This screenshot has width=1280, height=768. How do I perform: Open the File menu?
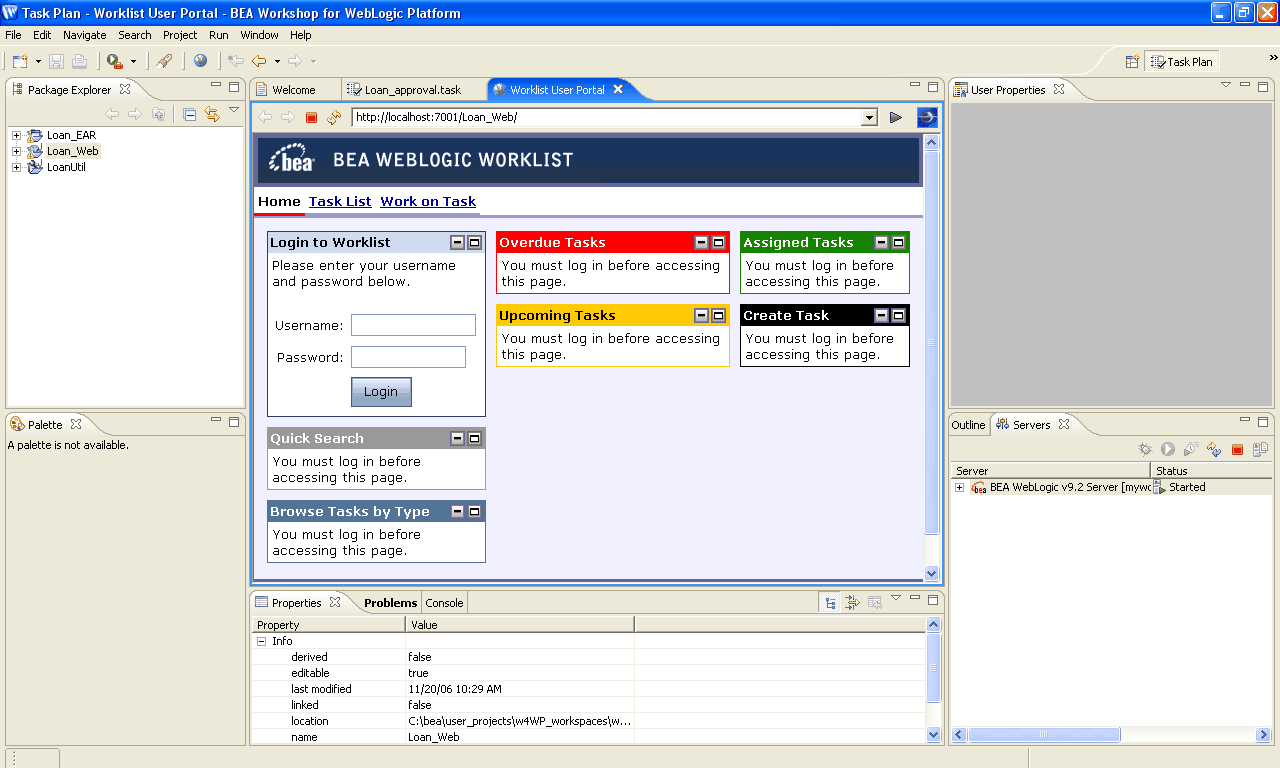pyautogui.click(x=13, y=35)
